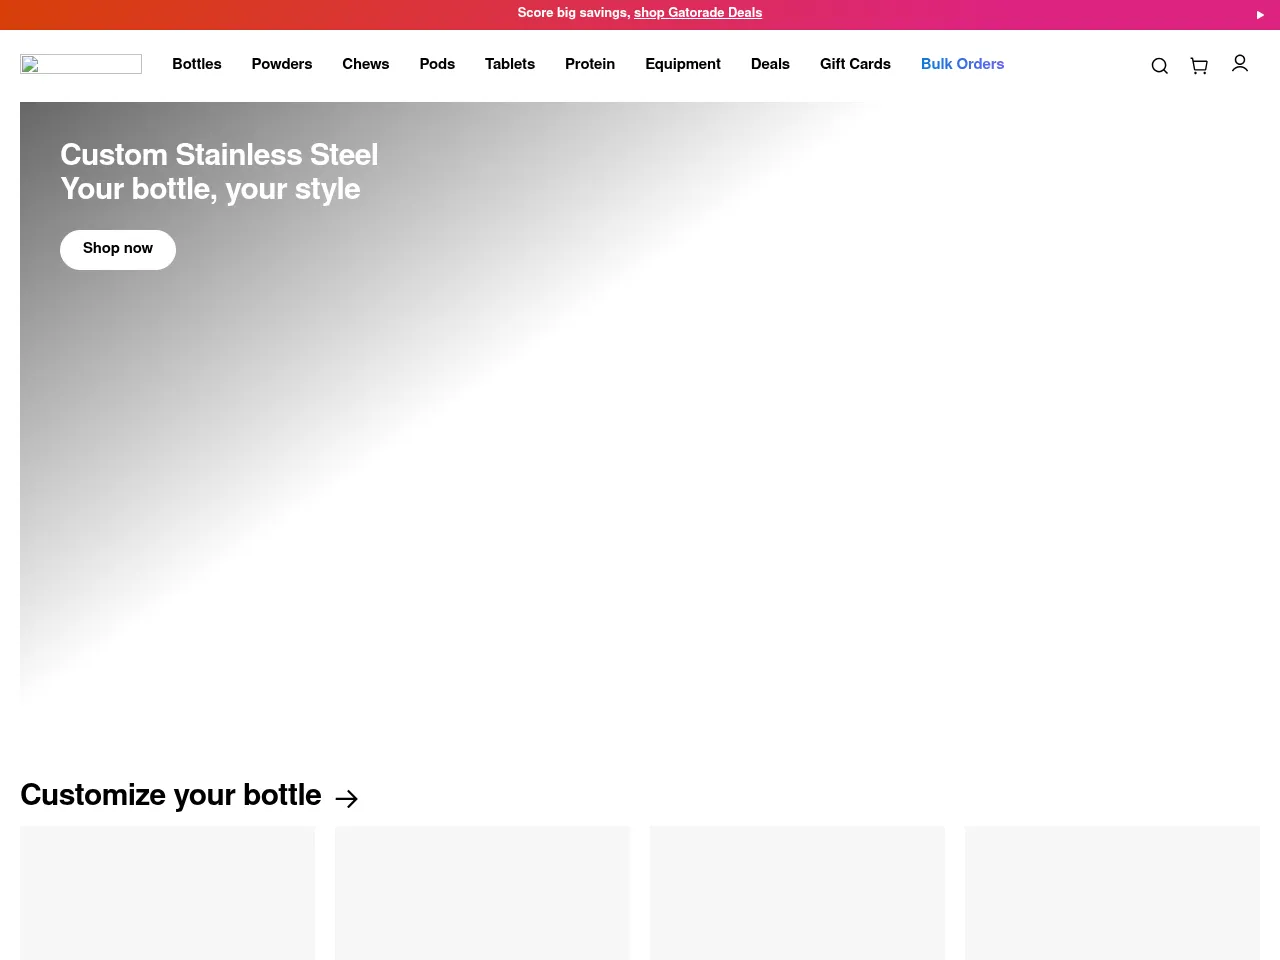Open the Protein section
1280x960 pixels.
tap(589, 64)
